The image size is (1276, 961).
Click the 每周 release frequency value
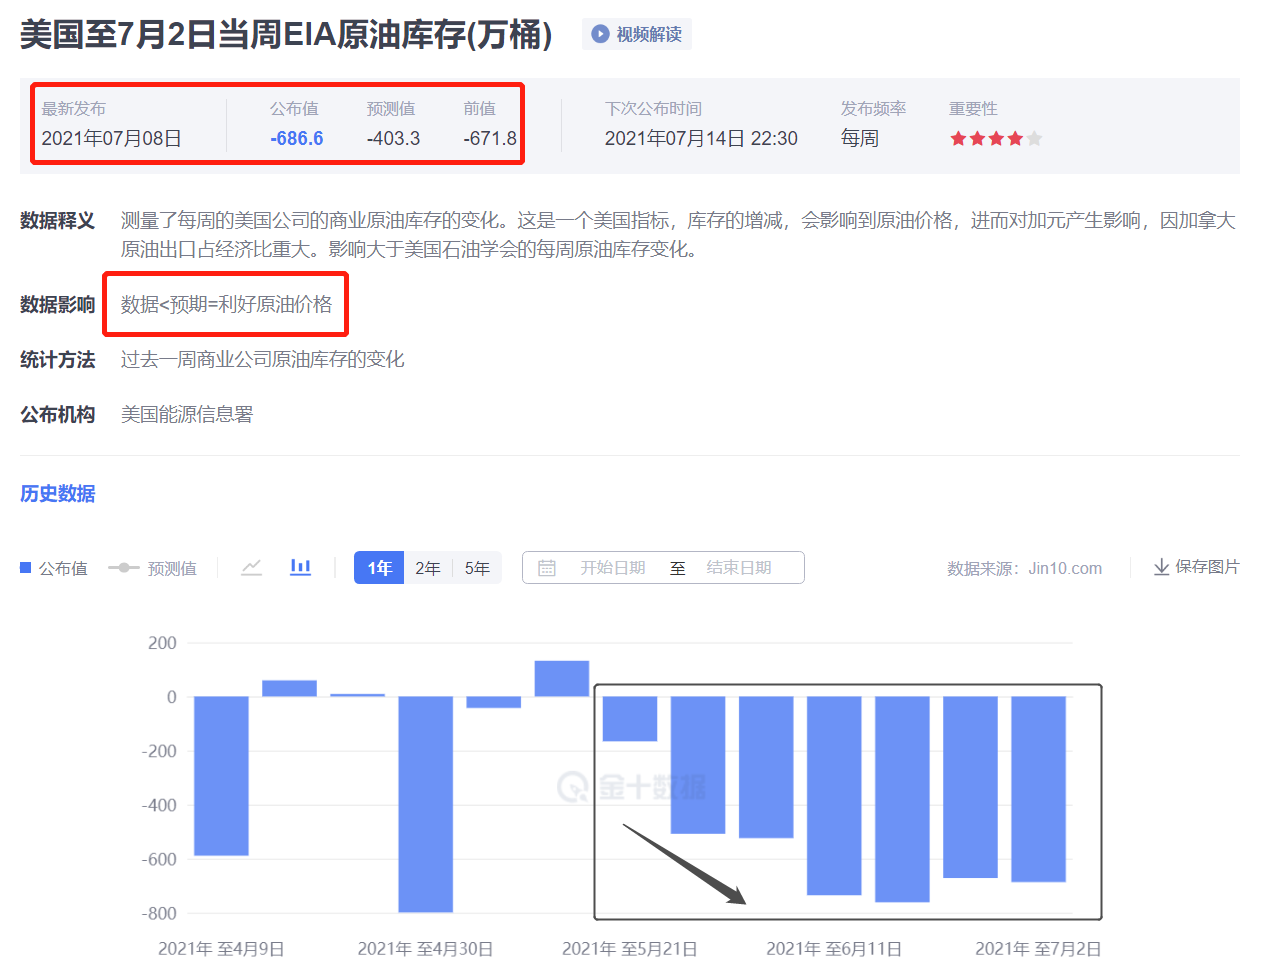[x=859, y=139]
